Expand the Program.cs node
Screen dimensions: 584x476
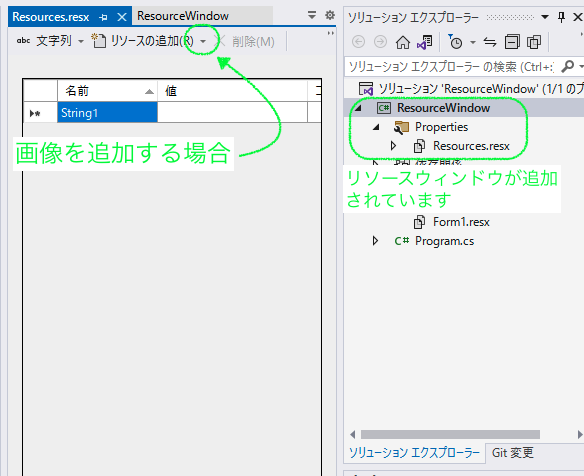(x=375, y=241)
